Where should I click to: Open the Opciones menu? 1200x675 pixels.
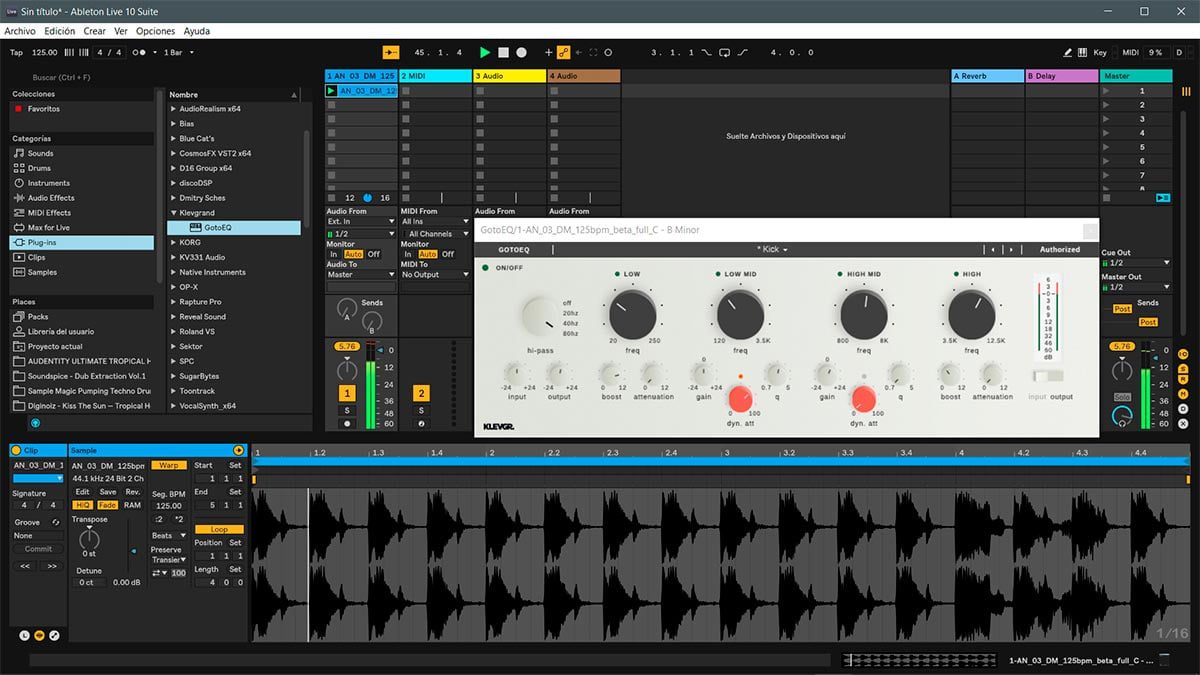coord(155,31)
